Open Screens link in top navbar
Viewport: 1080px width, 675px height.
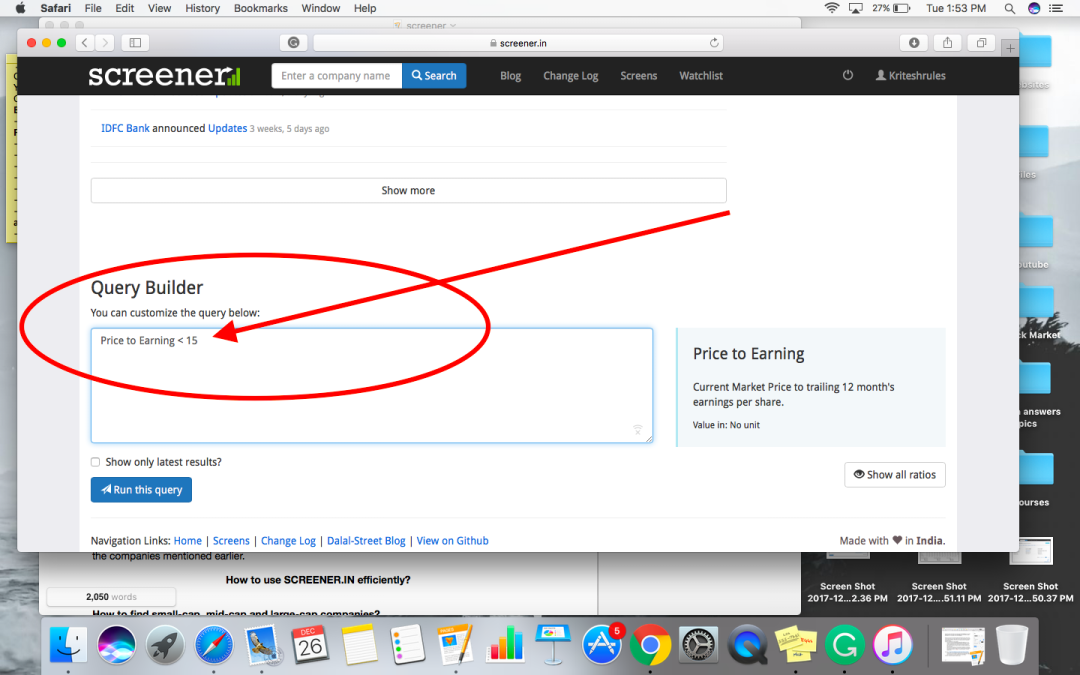tap(638, 76)
